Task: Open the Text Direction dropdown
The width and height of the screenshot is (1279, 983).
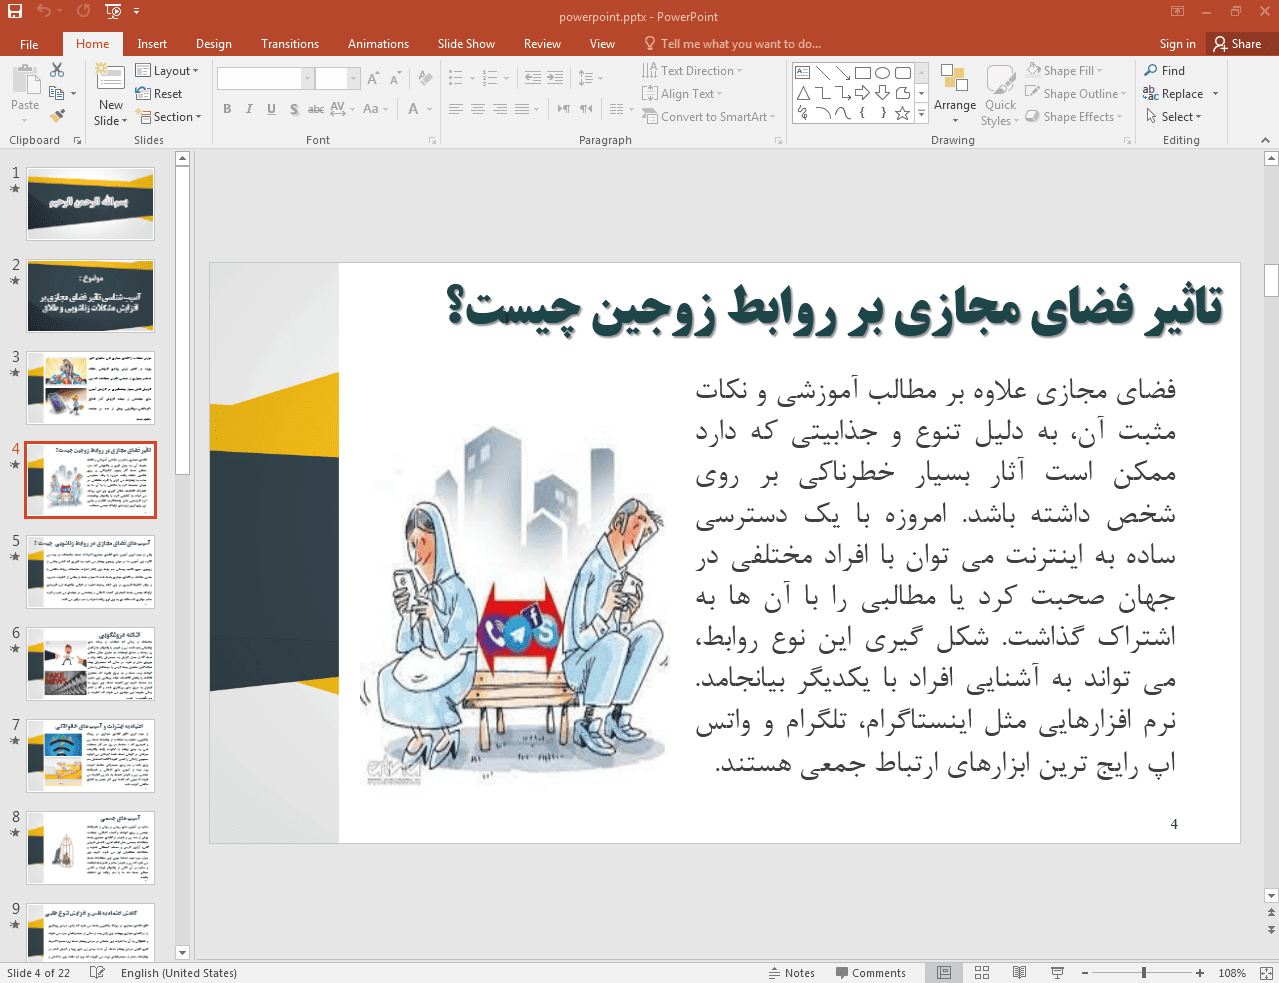Action: pyautogui.click(x=692, y=71)
